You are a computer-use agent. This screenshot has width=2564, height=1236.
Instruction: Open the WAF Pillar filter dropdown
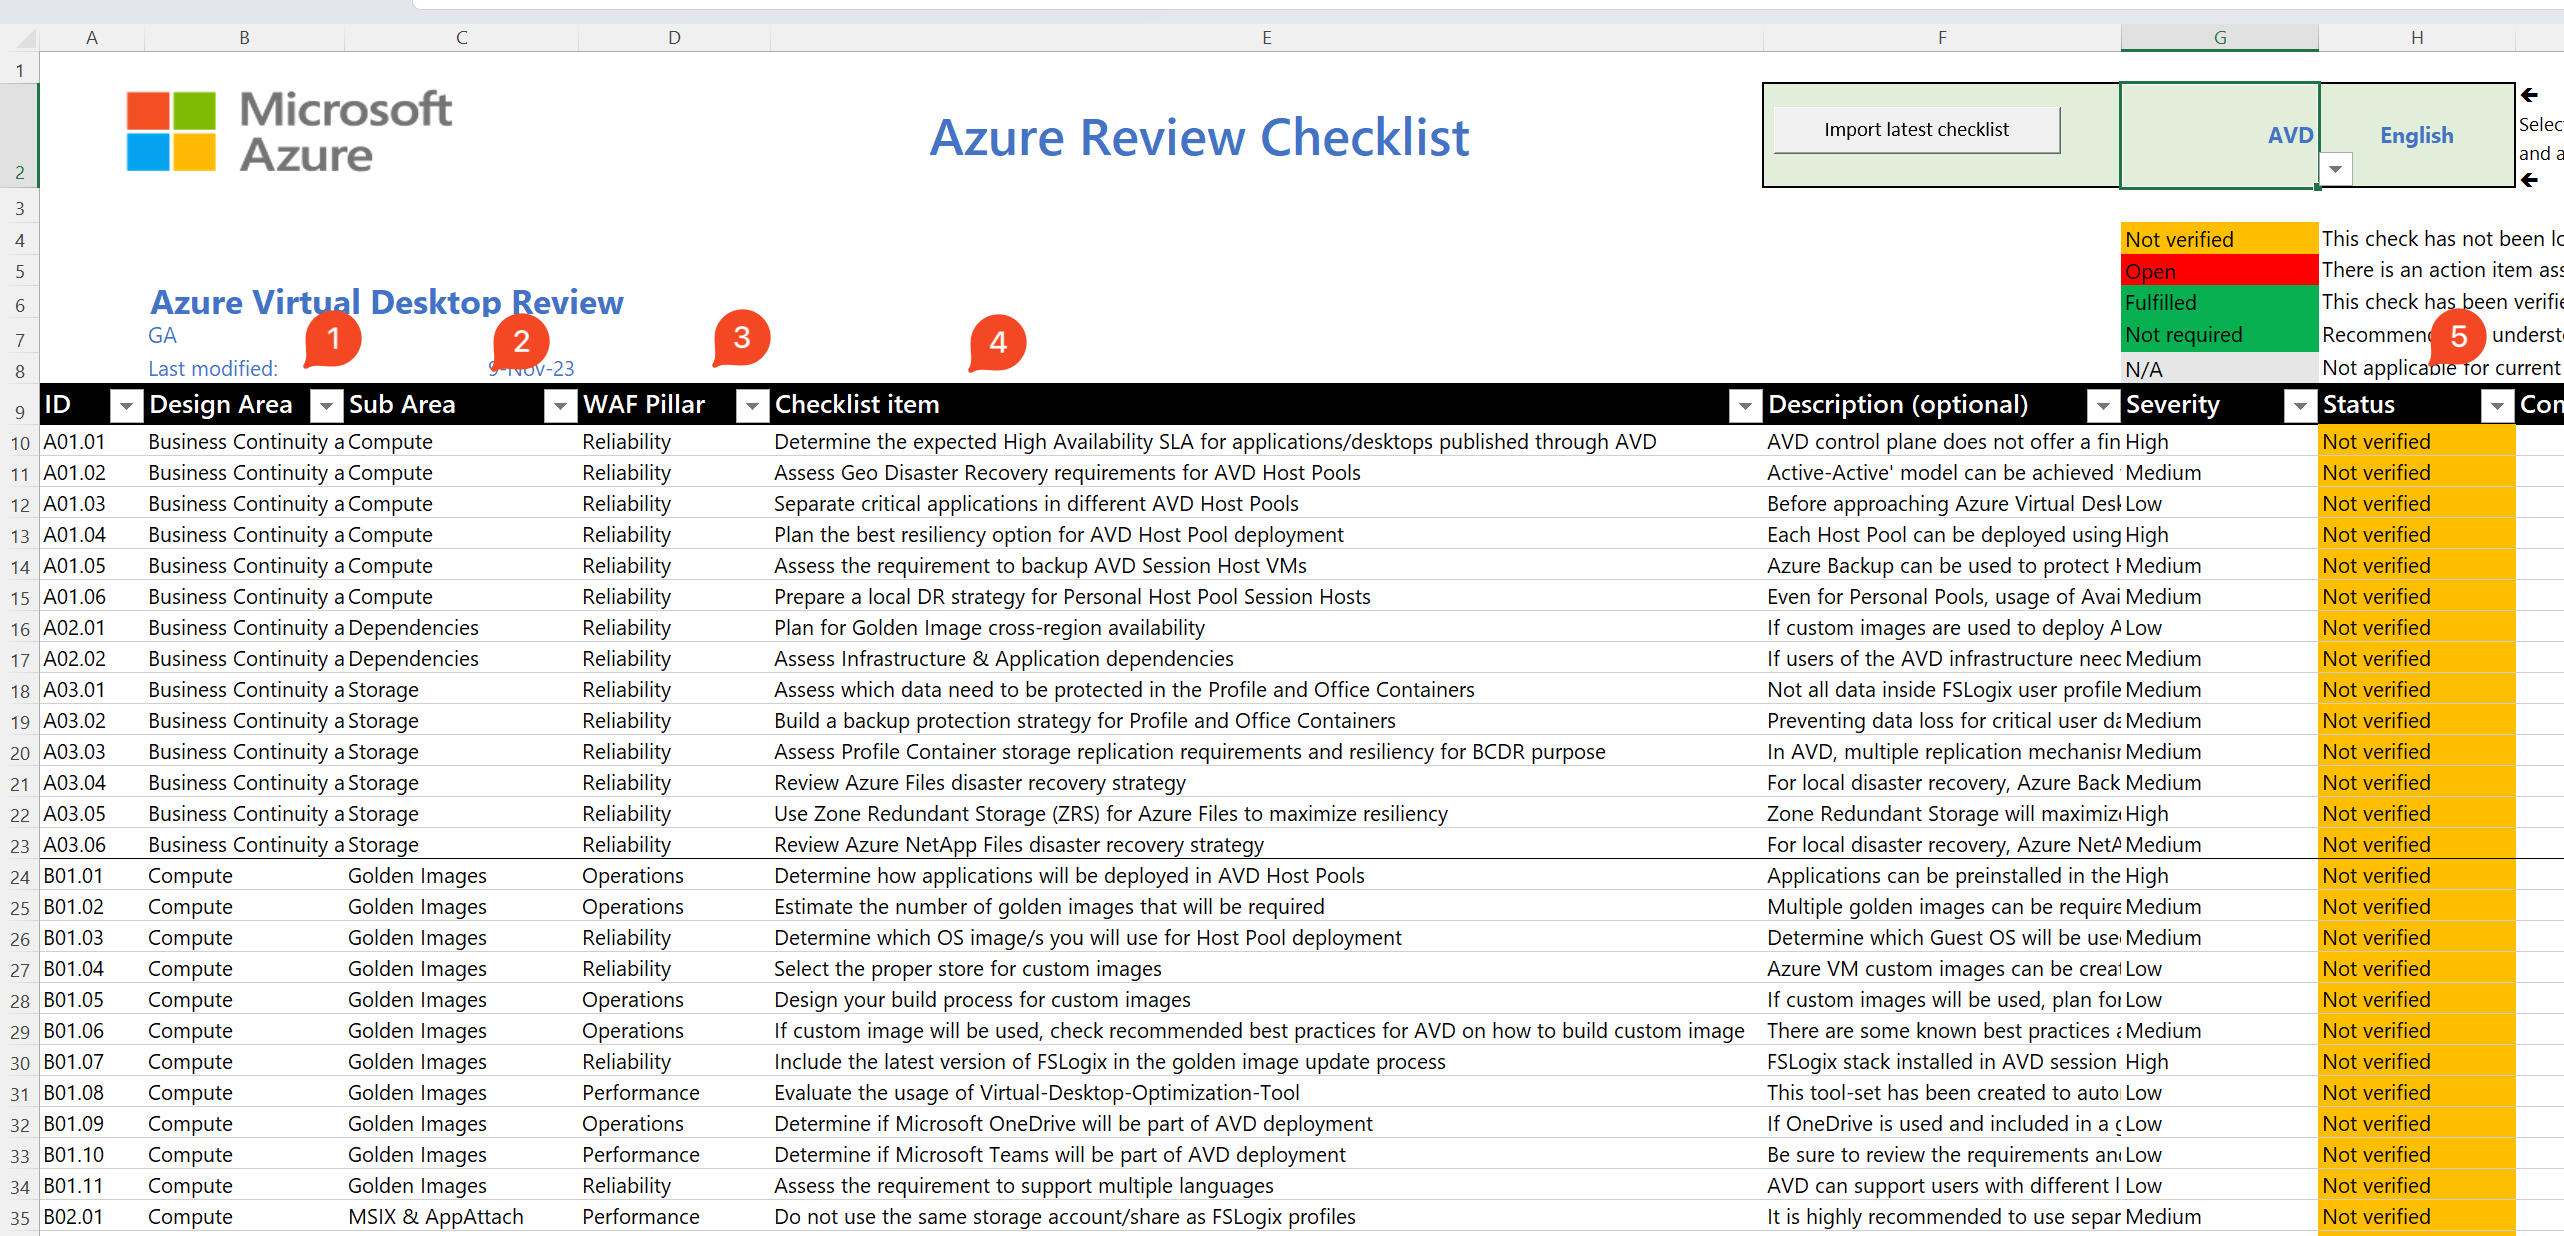tap(752, 407)
